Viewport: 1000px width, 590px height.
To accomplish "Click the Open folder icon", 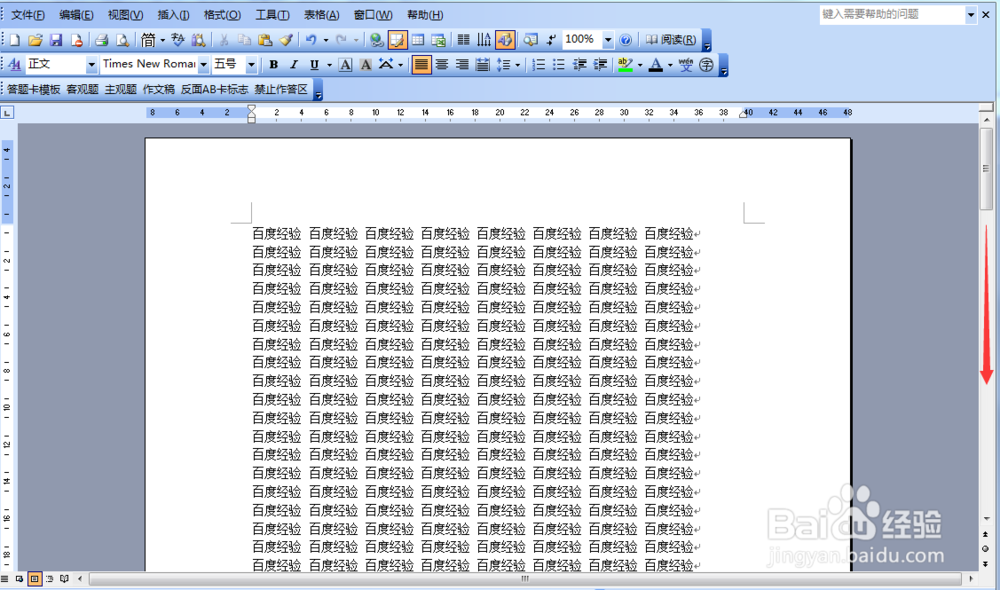I will tap(35, 40).
